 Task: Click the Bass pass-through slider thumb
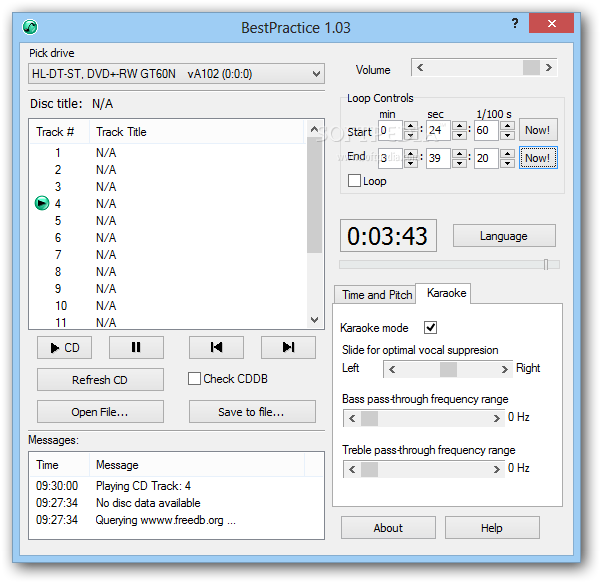click(369, 418)
